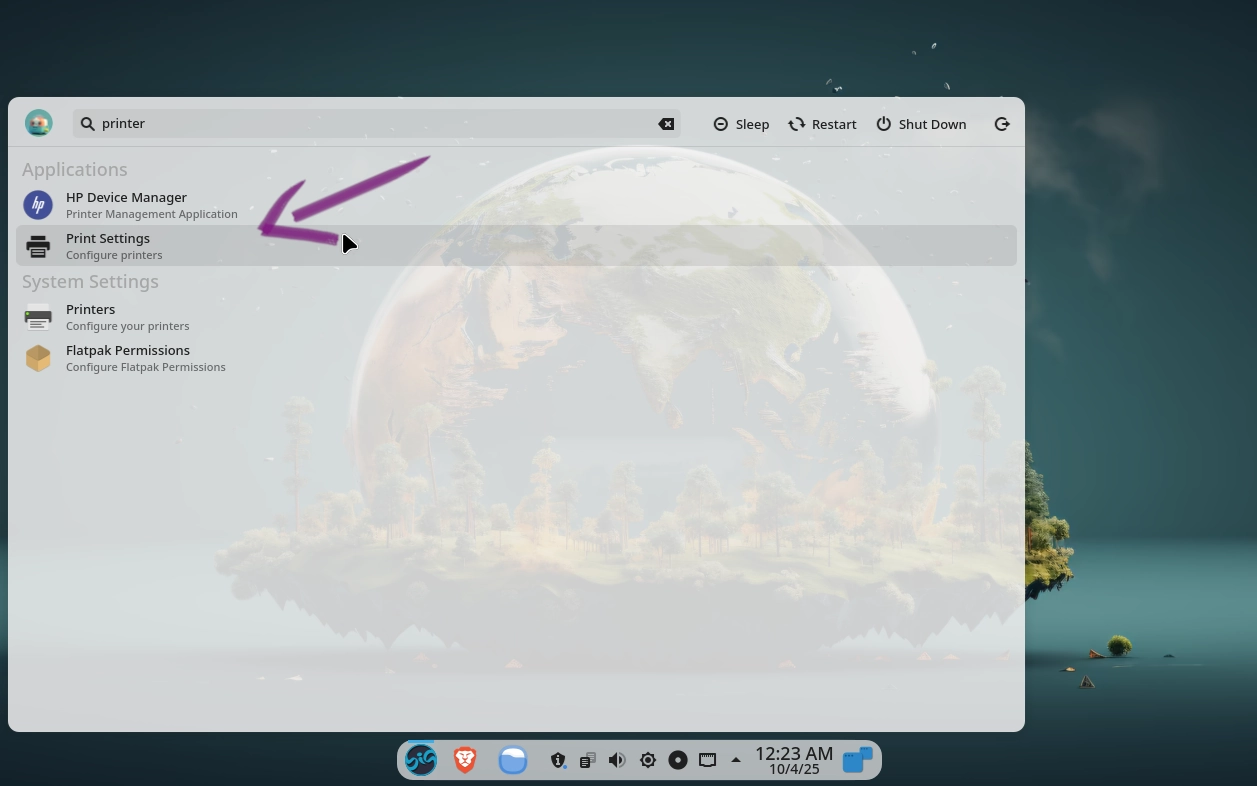Launch Print Settings from results

click(x=108, y=246)
